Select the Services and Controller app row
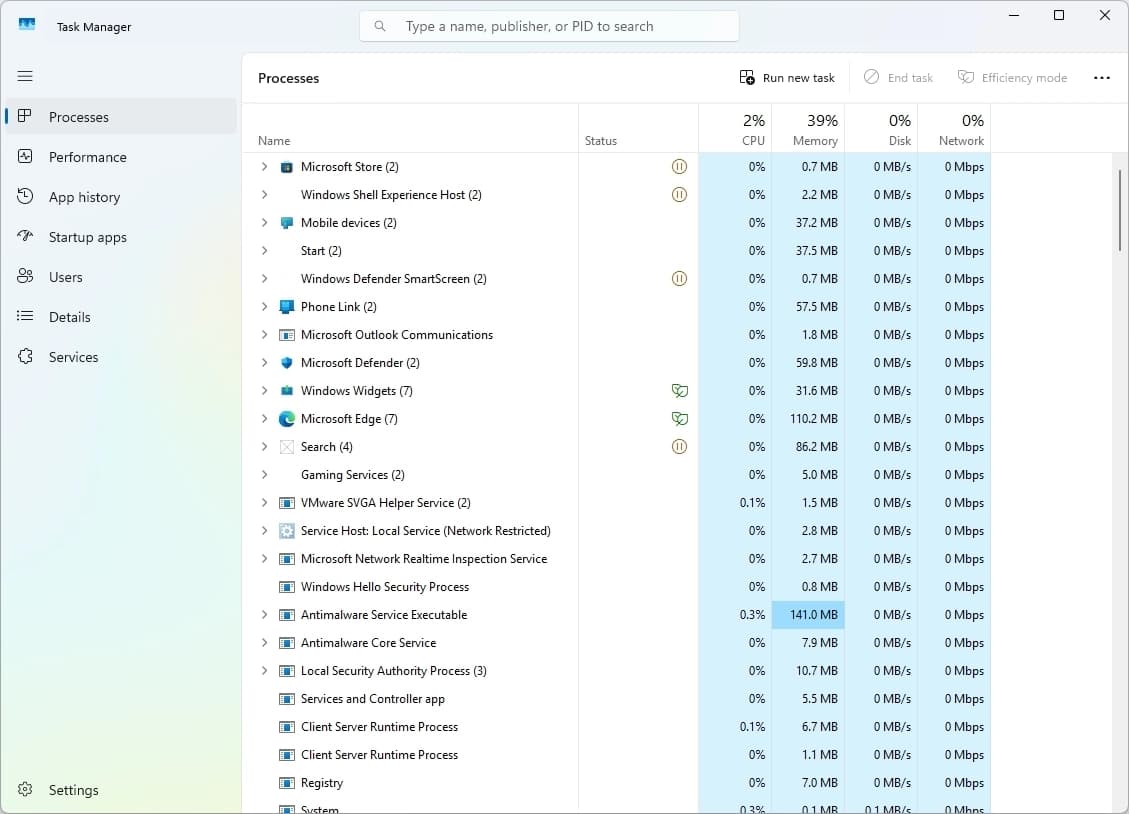This screenshot has height=814, width=1129. coord(617,699)
